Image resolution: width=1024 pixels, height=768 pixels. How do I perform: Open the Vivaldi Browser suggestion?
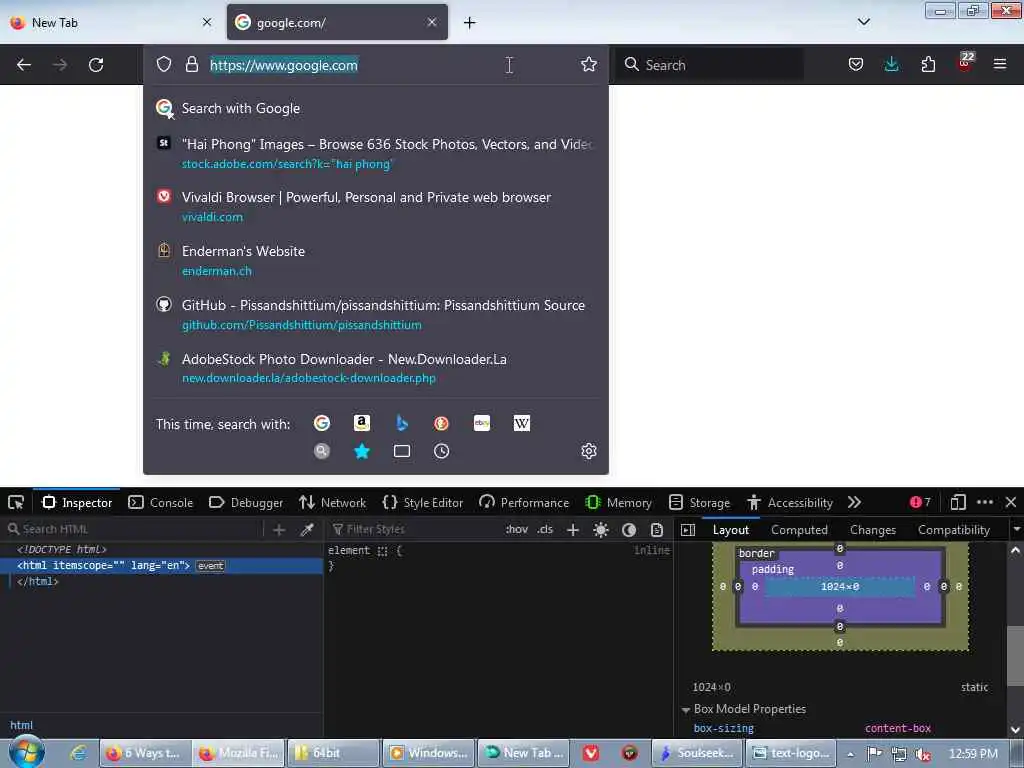point(376,206)
